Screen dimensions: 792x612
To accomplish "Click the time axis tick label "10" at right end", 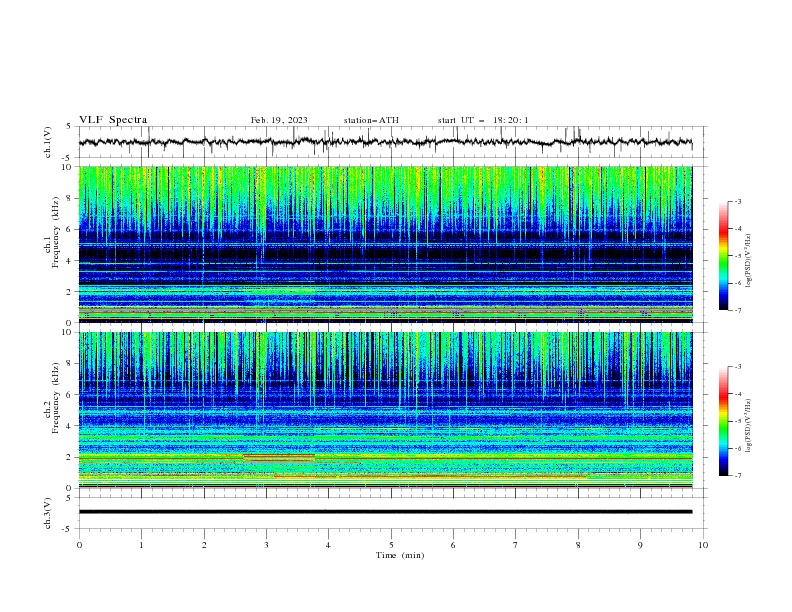I will (703, 545).
